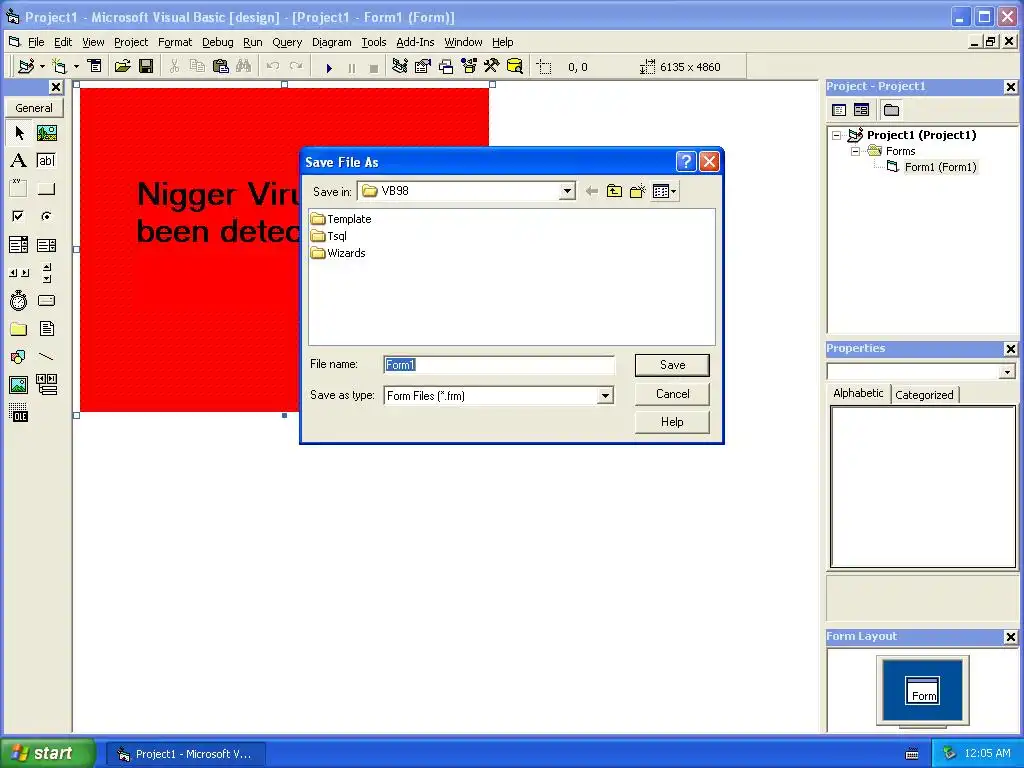Select Form1 (Form1) in project tree

click(x=940, y=167)
